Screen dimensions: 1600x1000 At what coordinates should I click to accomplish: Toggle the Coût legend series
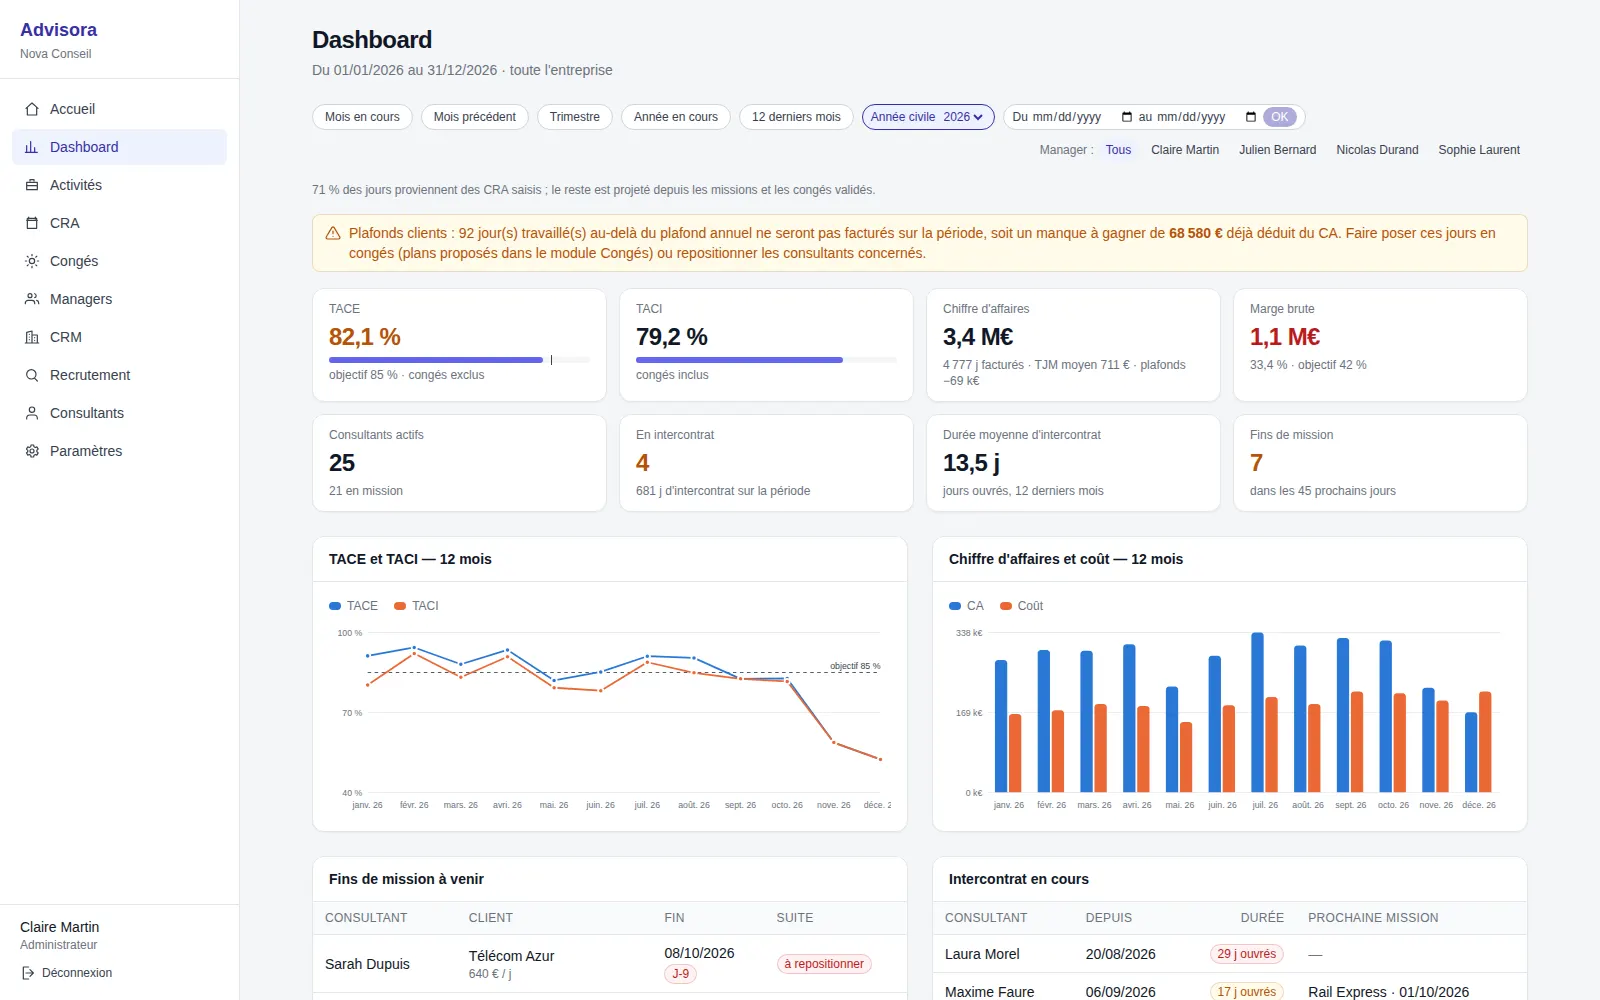click(1022, 606)
